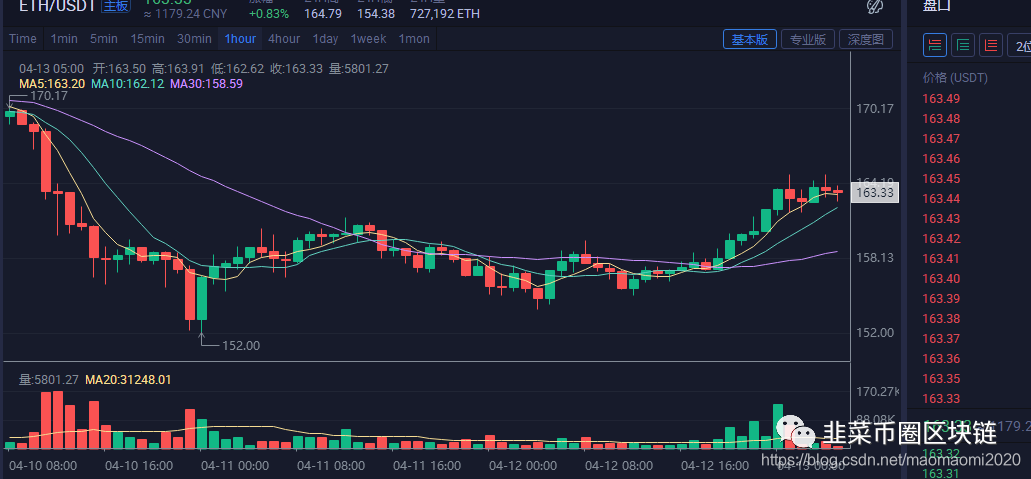The height and width of the screenshot is (479, 1031).
Task: Switch to 专业版 professional chart mode
Action: click(807, 39)
